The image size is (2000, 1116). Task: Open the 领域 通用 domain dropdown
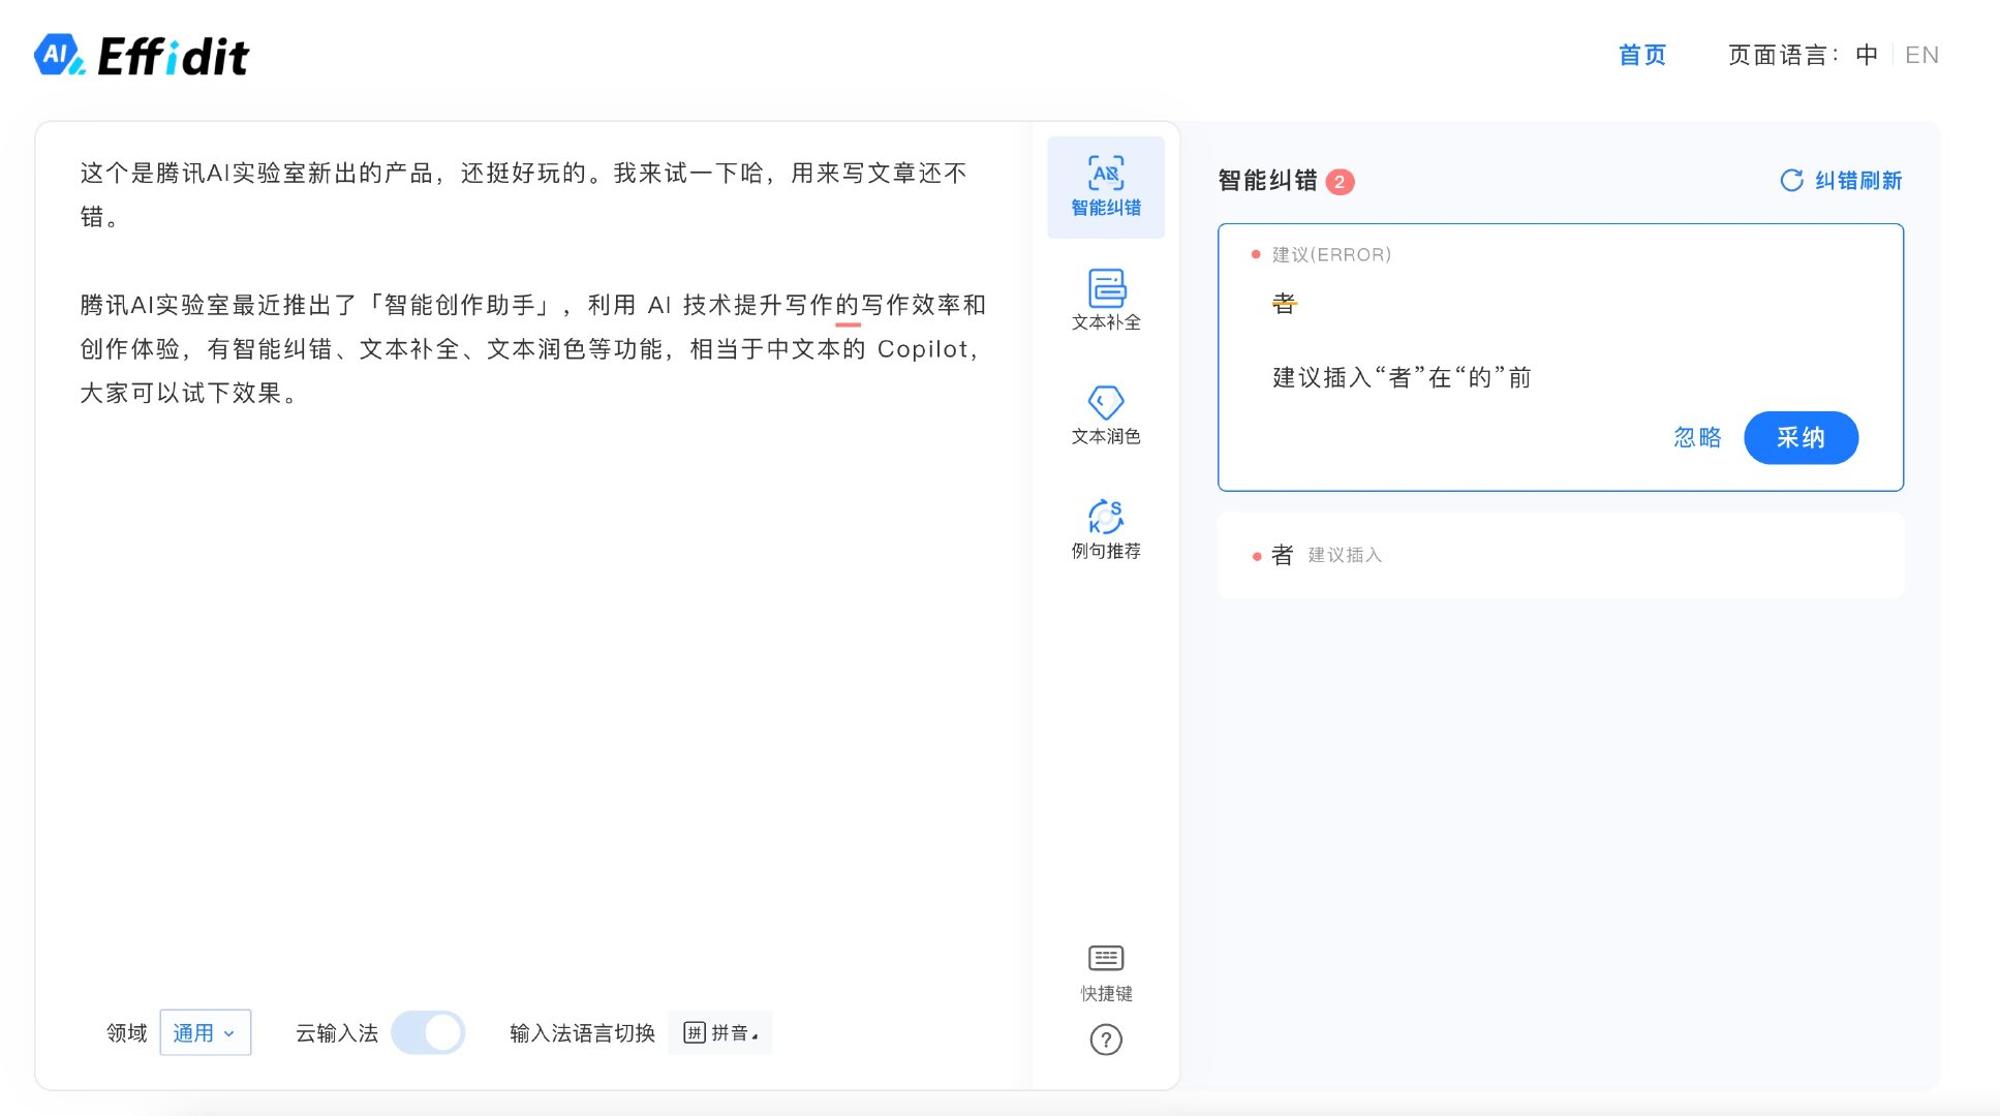click(205, 1032)
